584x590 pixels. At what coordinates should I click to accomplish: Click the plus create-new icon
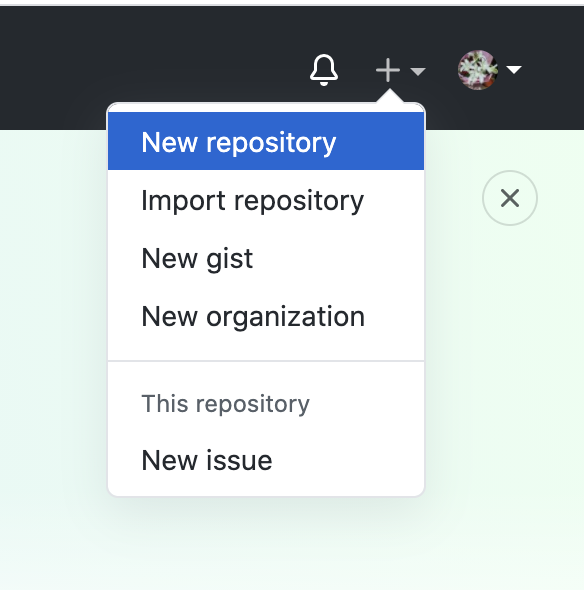click(x=388, y=70)
